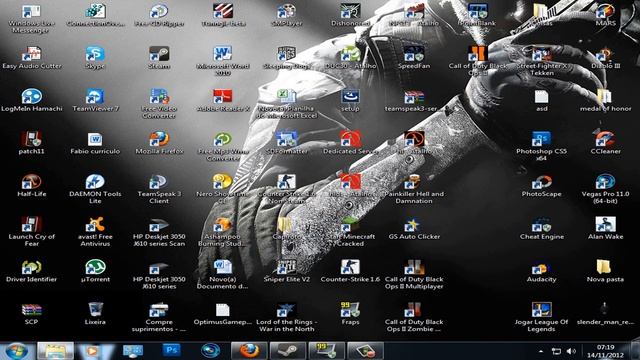640x360 pixels.
Task: Select Launch Cry of Fear icon
Action: click(31, 225)
